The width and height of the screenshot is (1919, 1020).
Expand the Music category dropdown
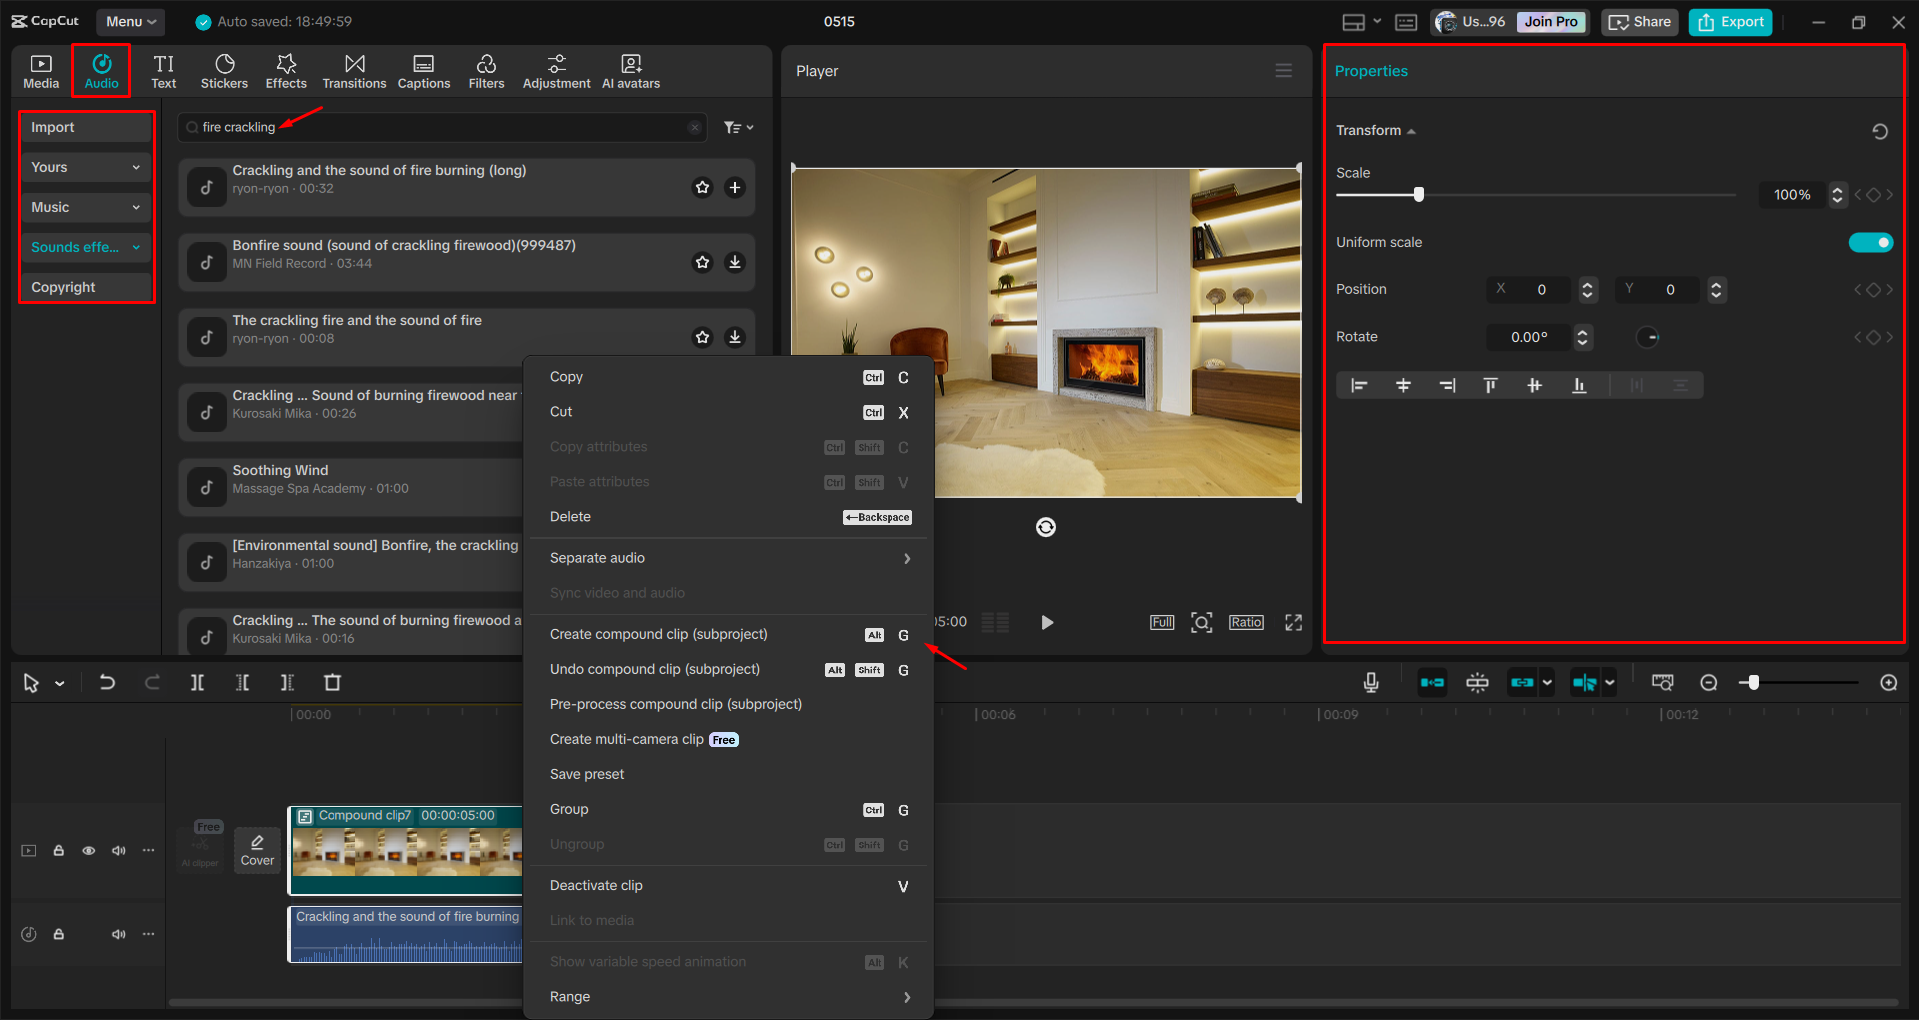(x=86, y=207)
